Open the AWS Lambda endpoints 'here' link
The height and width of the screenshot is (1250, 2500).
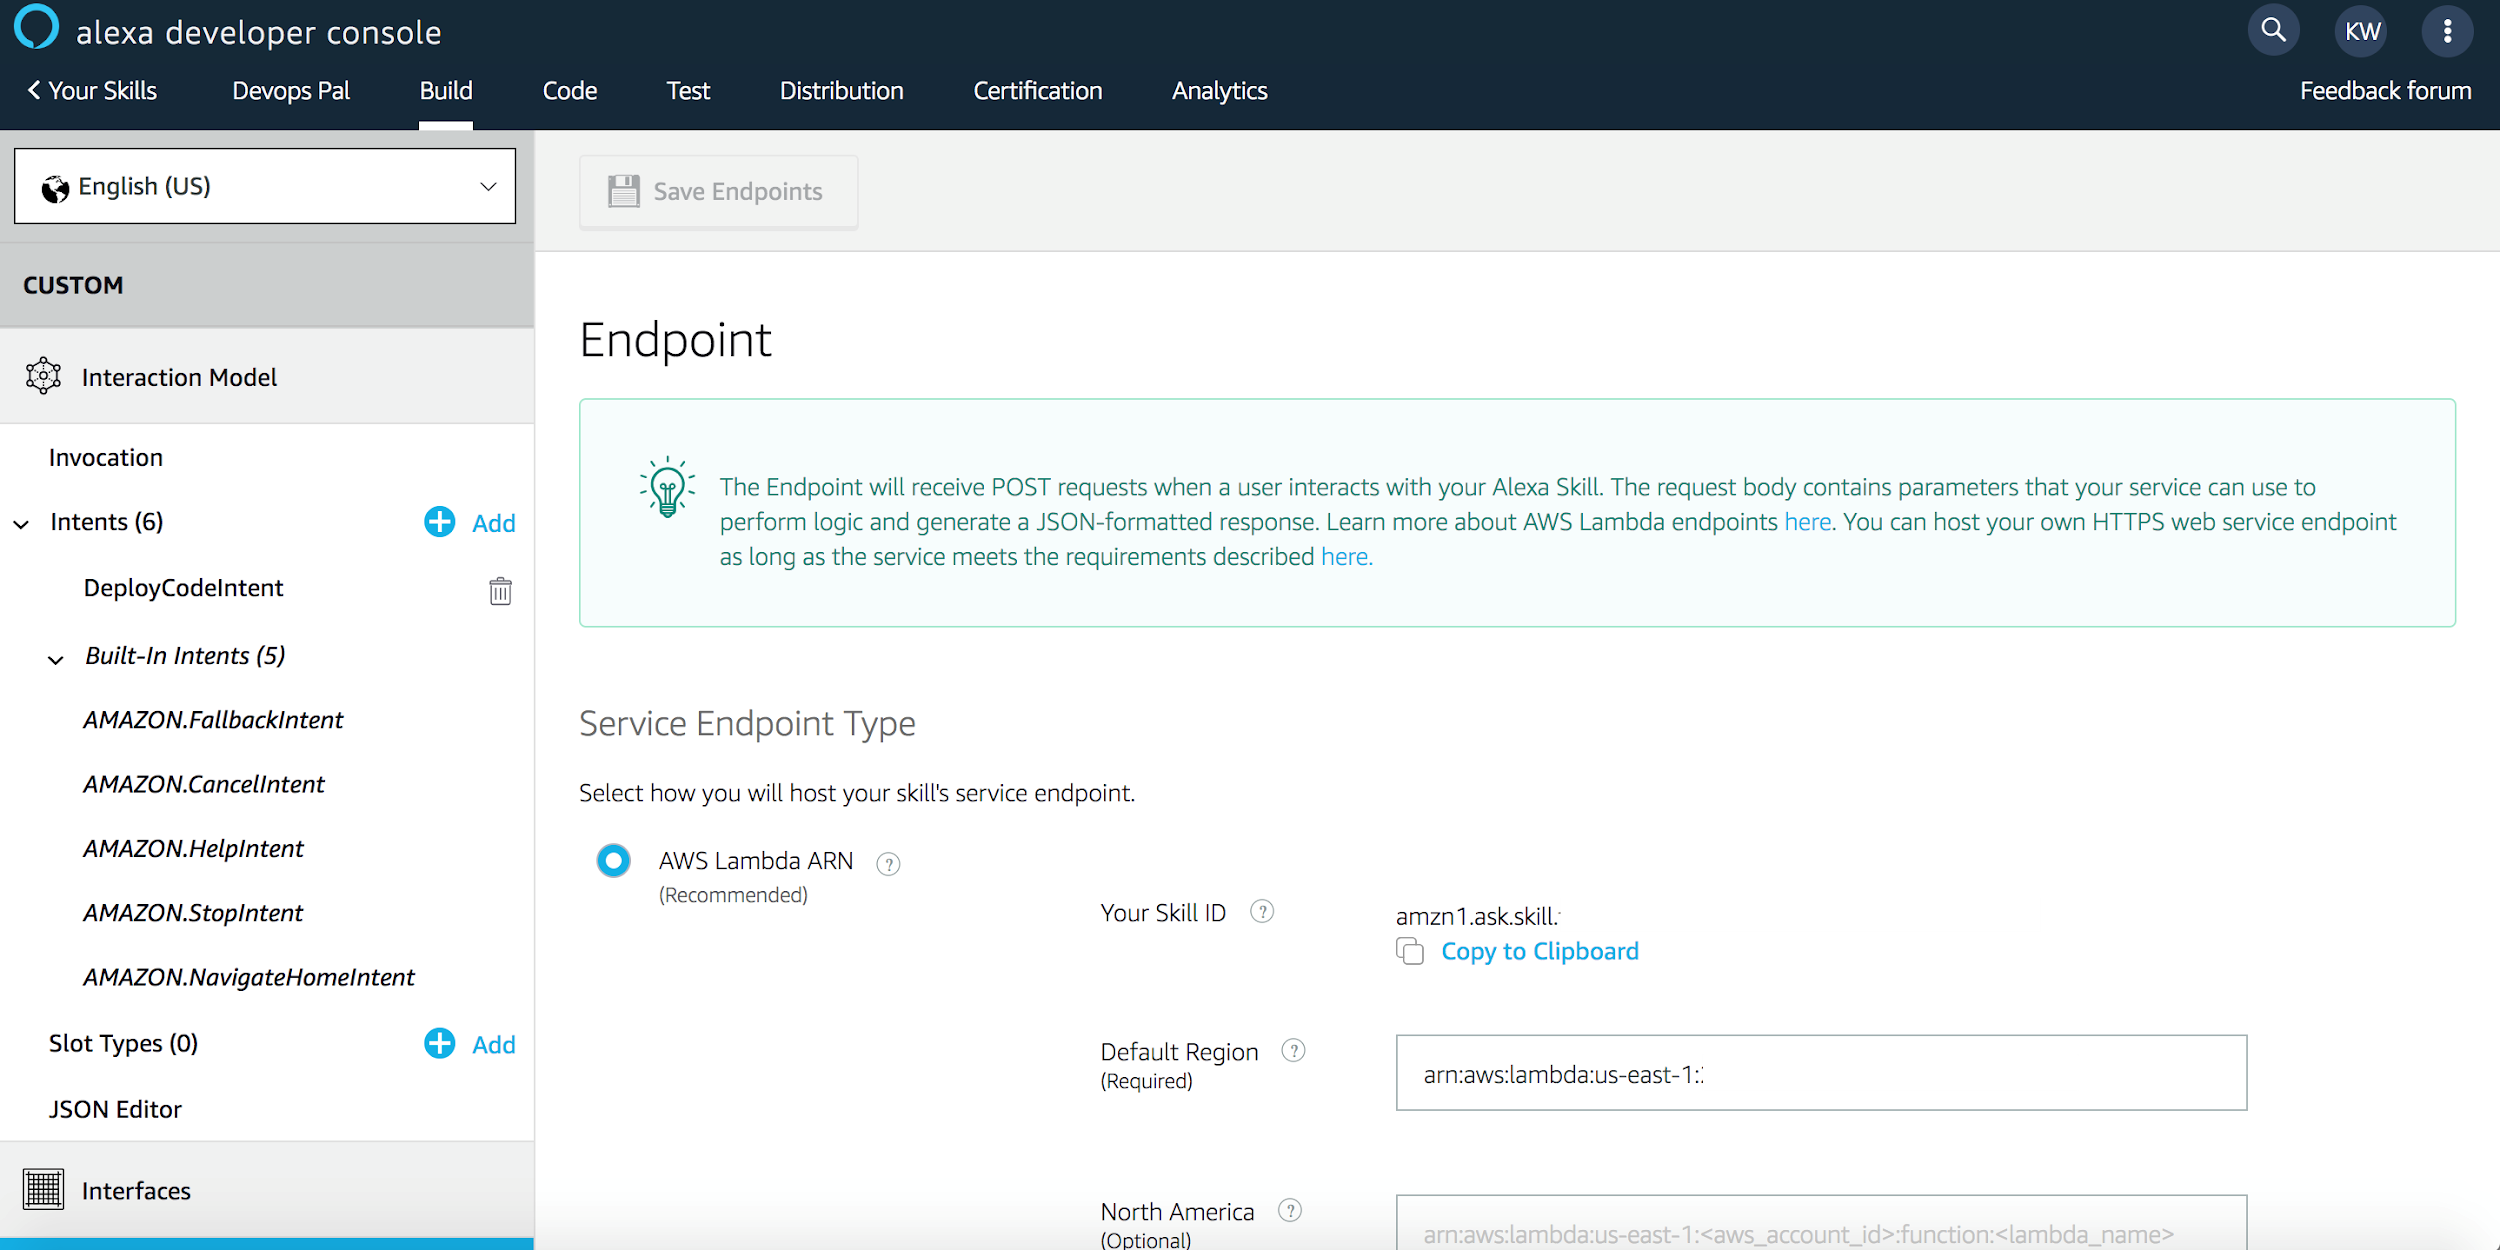tap(1806, 521)
